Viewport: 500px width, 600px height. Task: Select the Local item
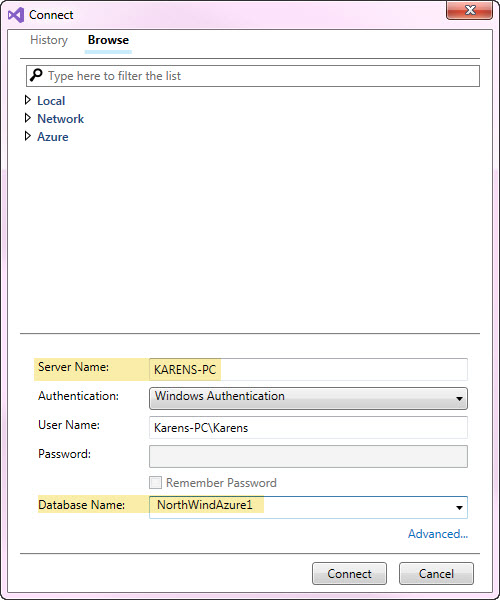51,101
